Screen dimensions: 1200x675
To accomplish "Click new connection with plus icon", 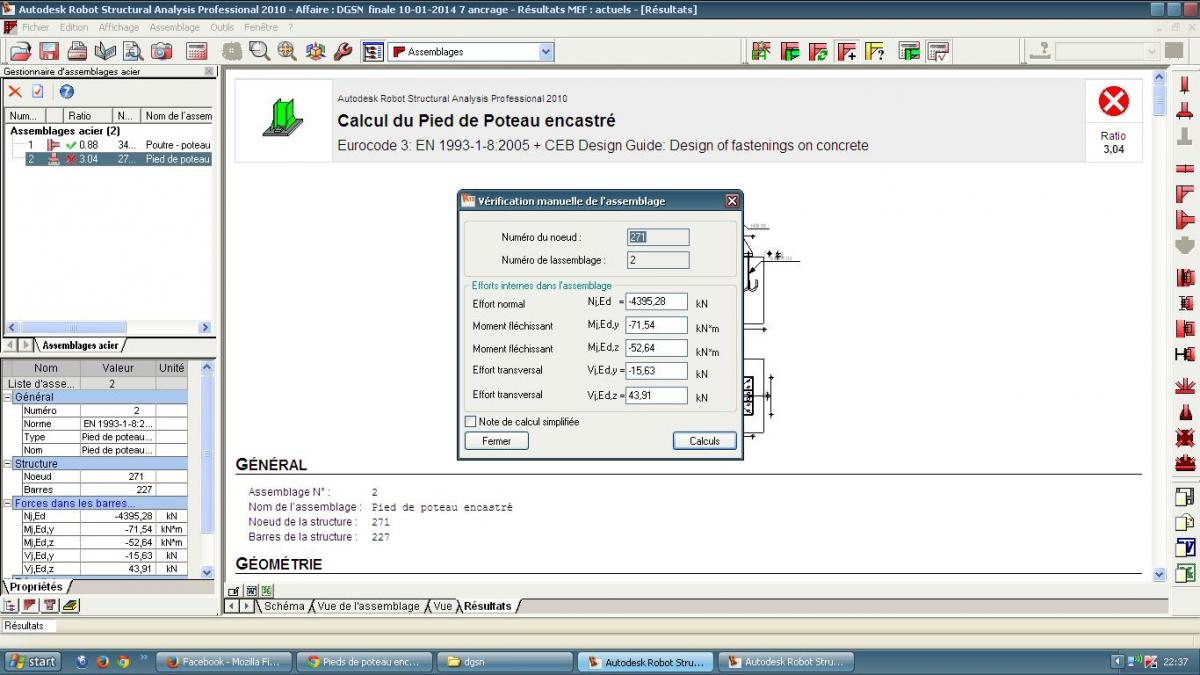I will tap(847, 51).
